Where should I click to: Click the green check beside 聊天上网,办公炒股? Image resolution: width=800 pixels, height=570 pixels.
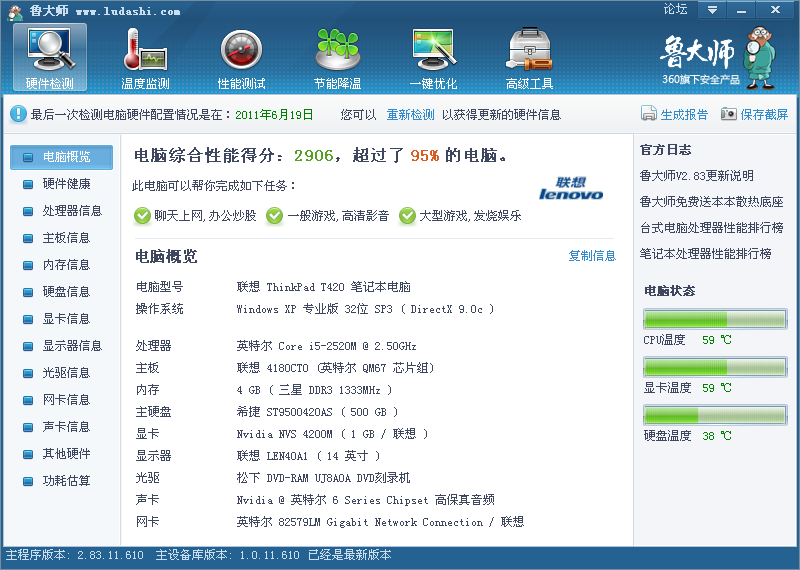pyautogui.click(x=142, y=216)
